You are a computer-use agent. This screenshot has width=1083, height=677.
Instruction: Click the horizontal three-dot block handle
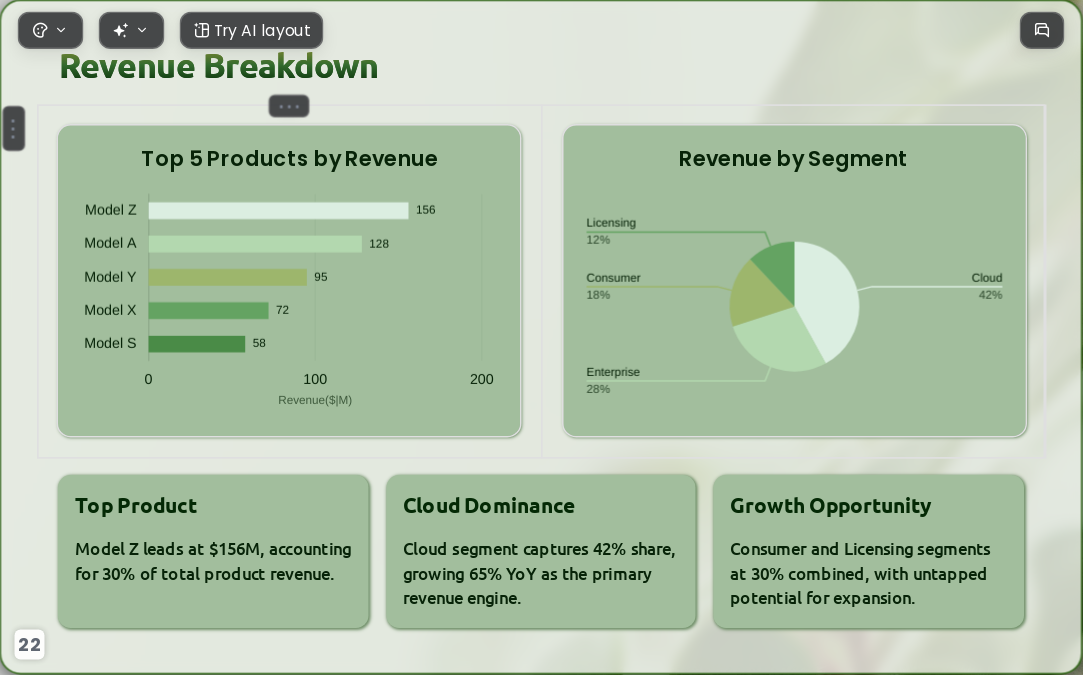(289, 106)
